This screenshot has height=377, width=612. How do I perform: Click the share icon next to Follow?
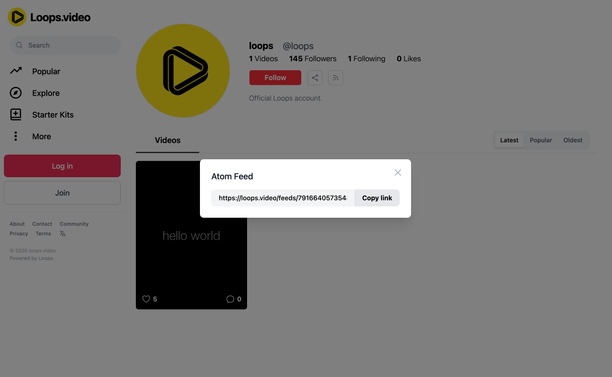(315, 78)
